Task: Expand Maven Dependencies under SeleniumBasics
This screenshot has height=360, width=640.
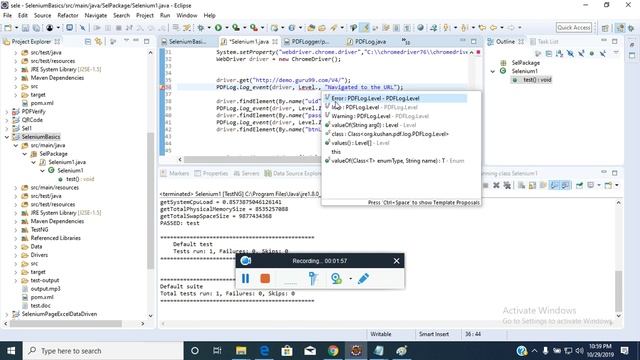Action: 16,221
